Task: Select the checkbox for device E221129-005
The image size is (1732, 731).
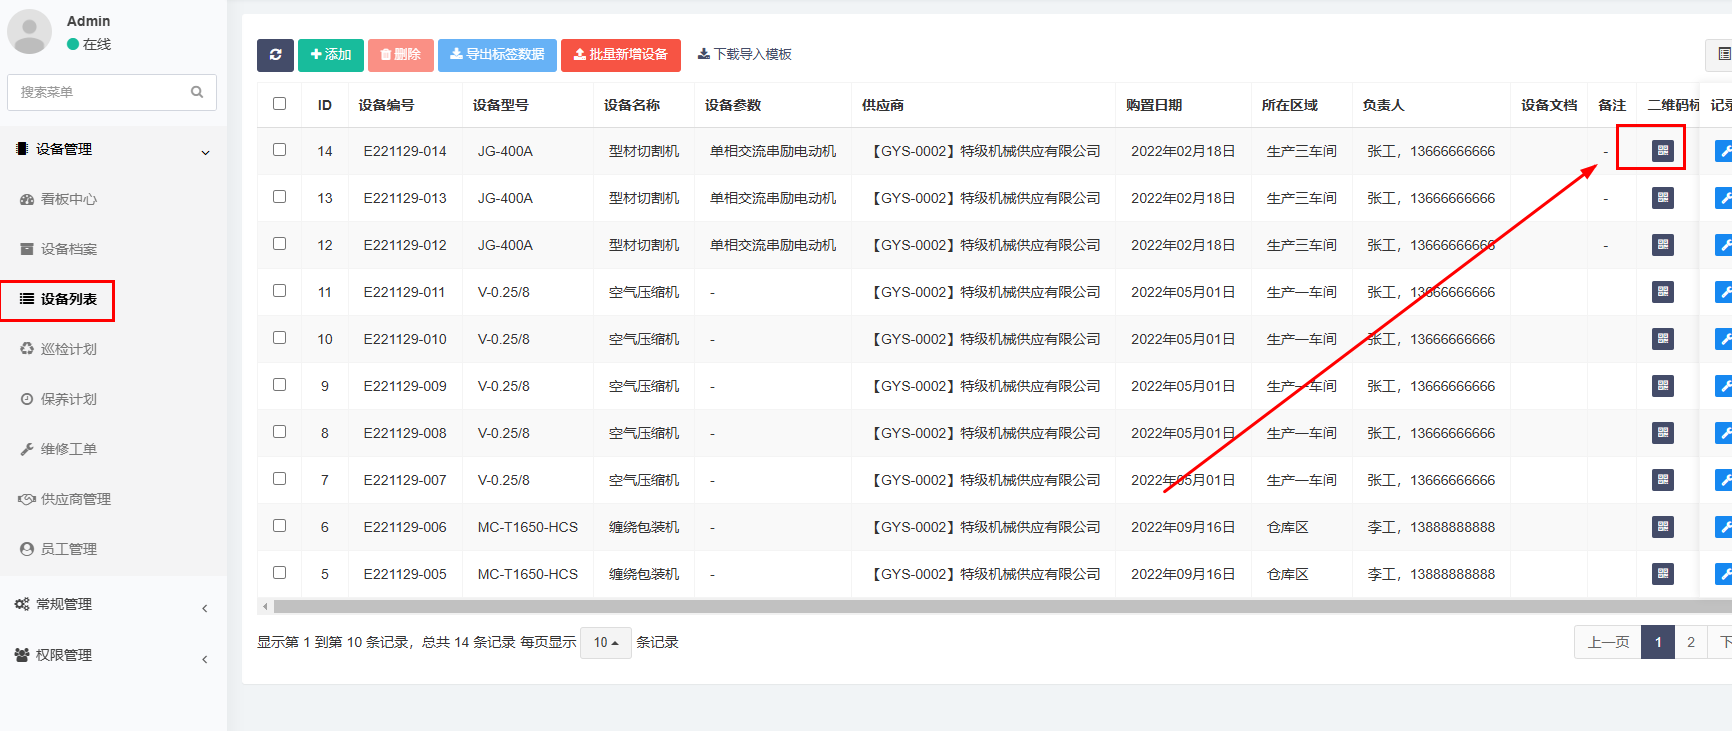Action: [280, 573]
